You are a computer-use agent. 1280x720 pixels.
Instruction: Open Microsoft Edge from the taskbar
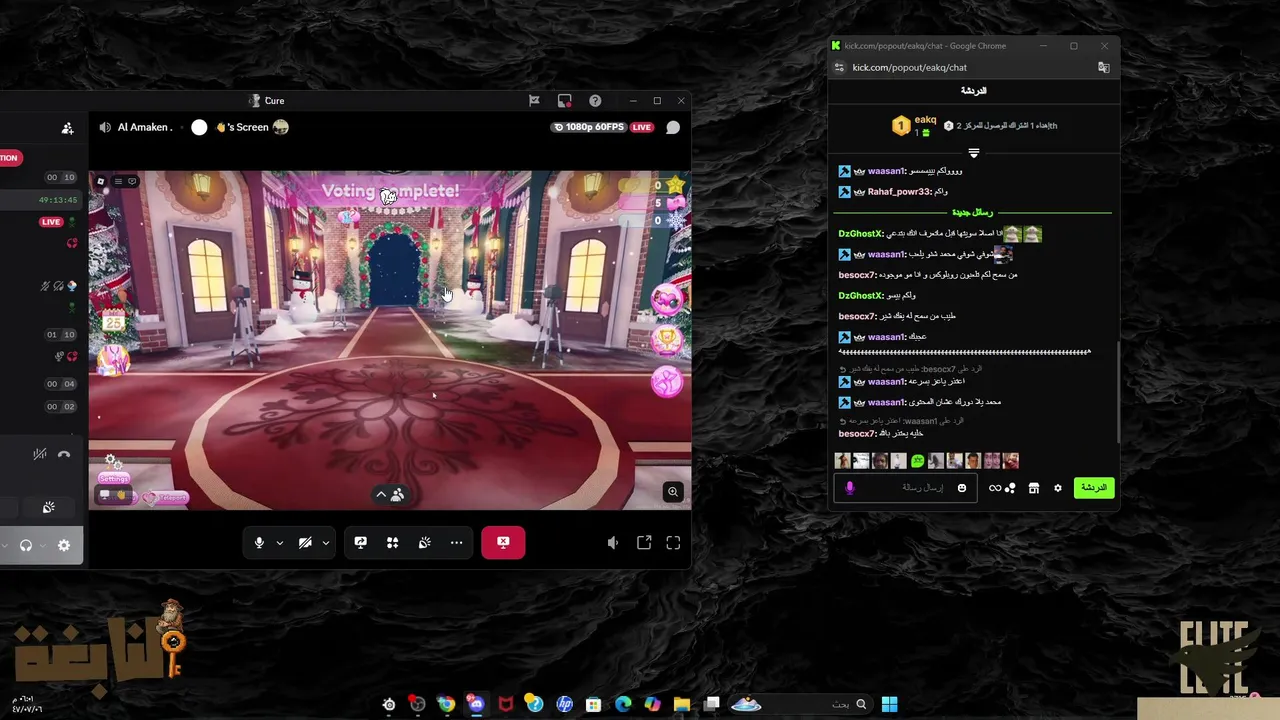[623, 704]
